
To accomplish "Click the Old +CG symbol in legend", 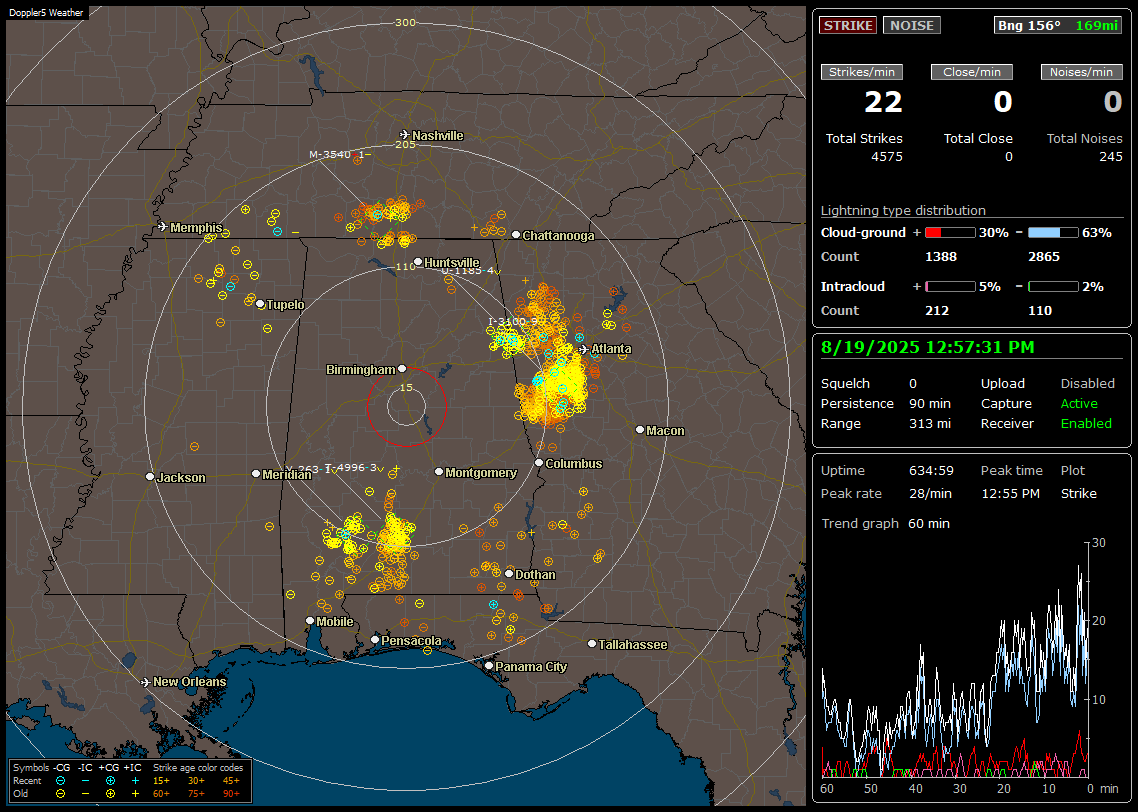I will coord(110,794).
